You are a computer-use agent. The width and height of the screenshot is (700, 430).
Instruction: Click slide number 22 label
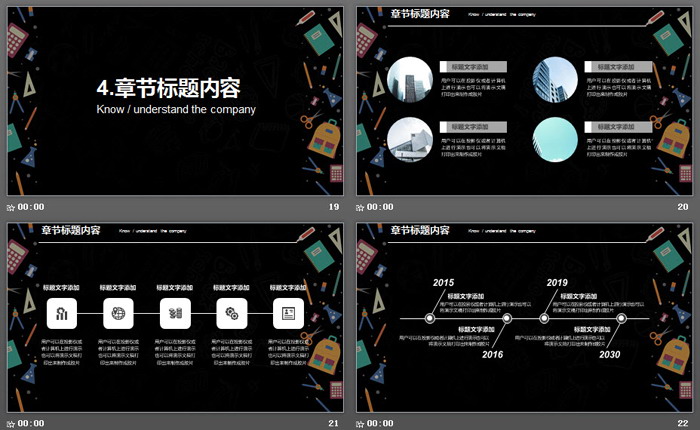pos(683,424)
